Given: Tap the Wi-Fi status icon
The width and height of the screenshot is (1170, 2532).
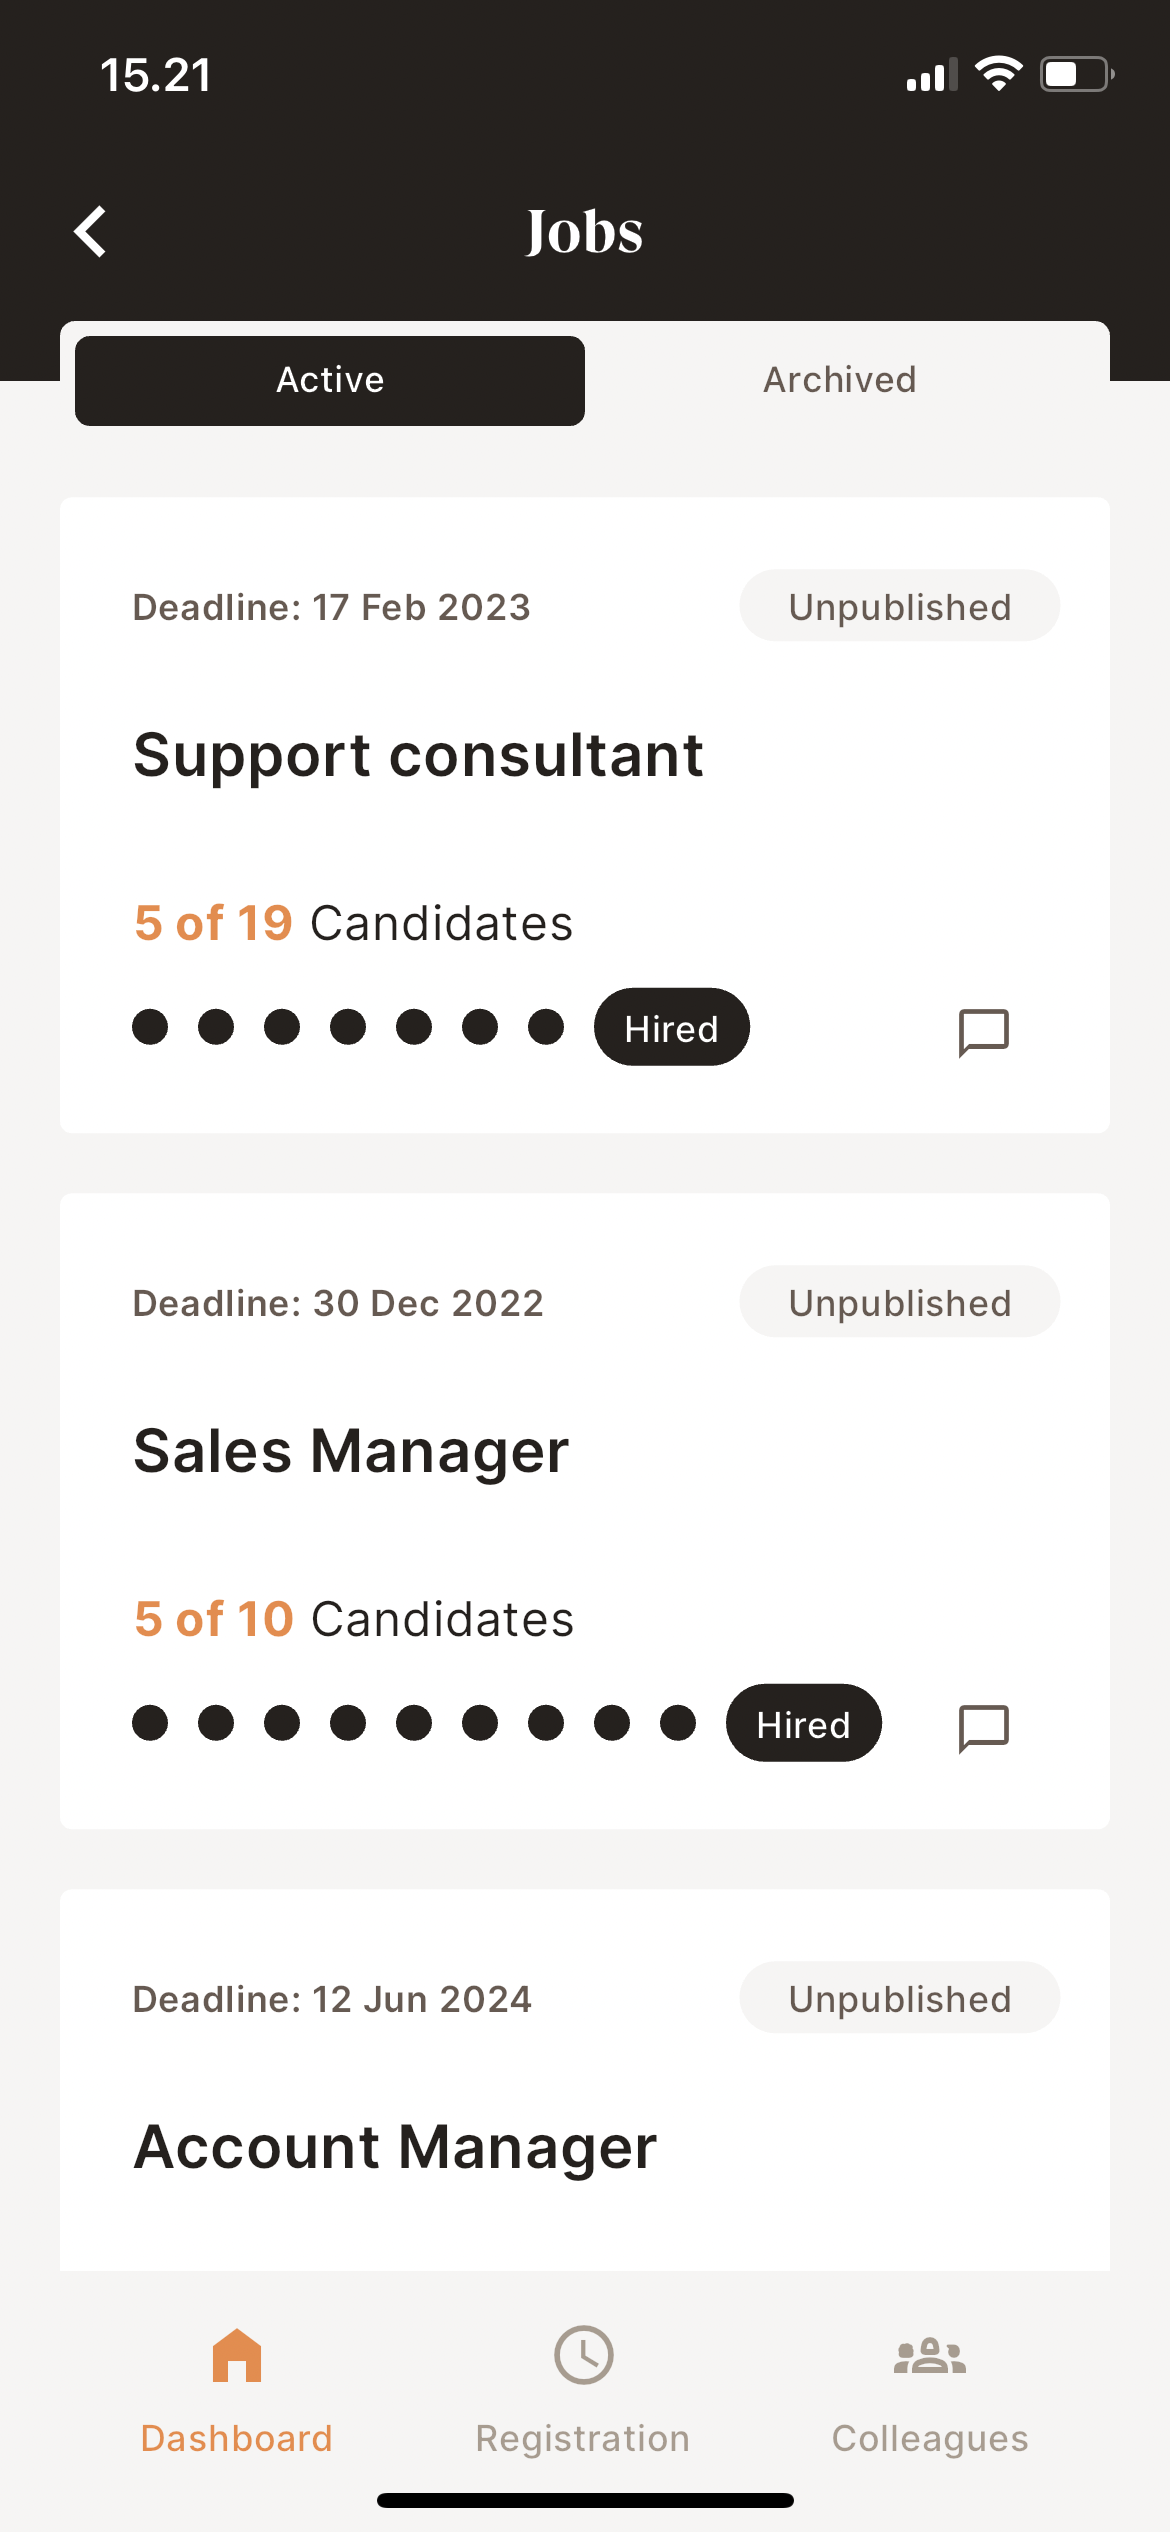Looking at the screenshot, I should [998, 74].
